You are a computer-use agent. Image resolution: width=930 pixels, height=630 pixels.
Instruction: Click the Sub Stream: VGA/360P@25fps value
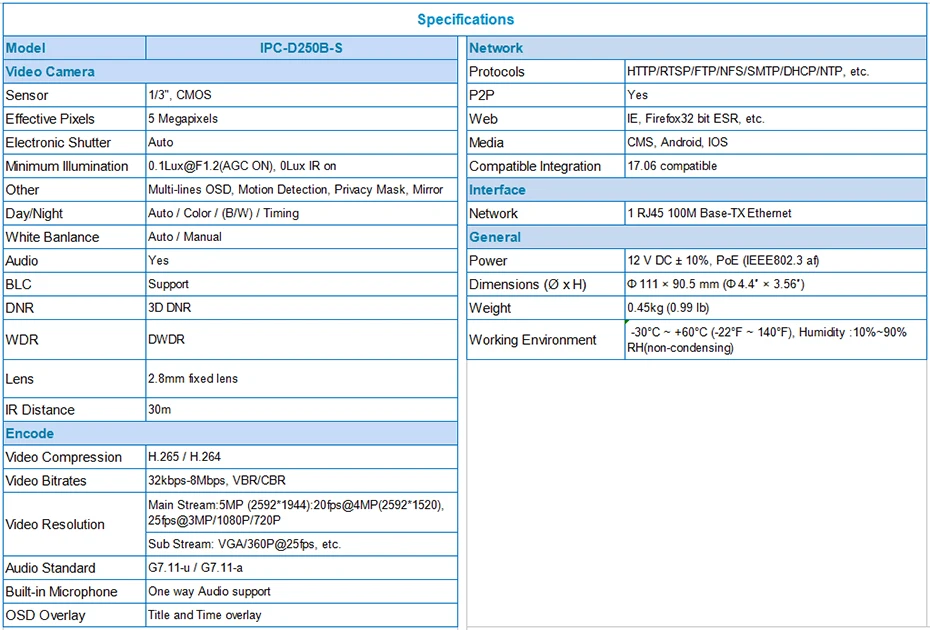(244, 544)
